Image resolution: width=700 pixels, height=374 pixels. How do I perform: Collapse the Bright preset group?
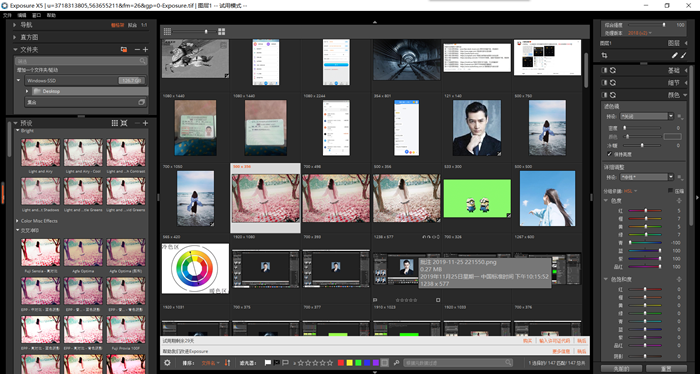pyautogui.click(x=18, y=131)
